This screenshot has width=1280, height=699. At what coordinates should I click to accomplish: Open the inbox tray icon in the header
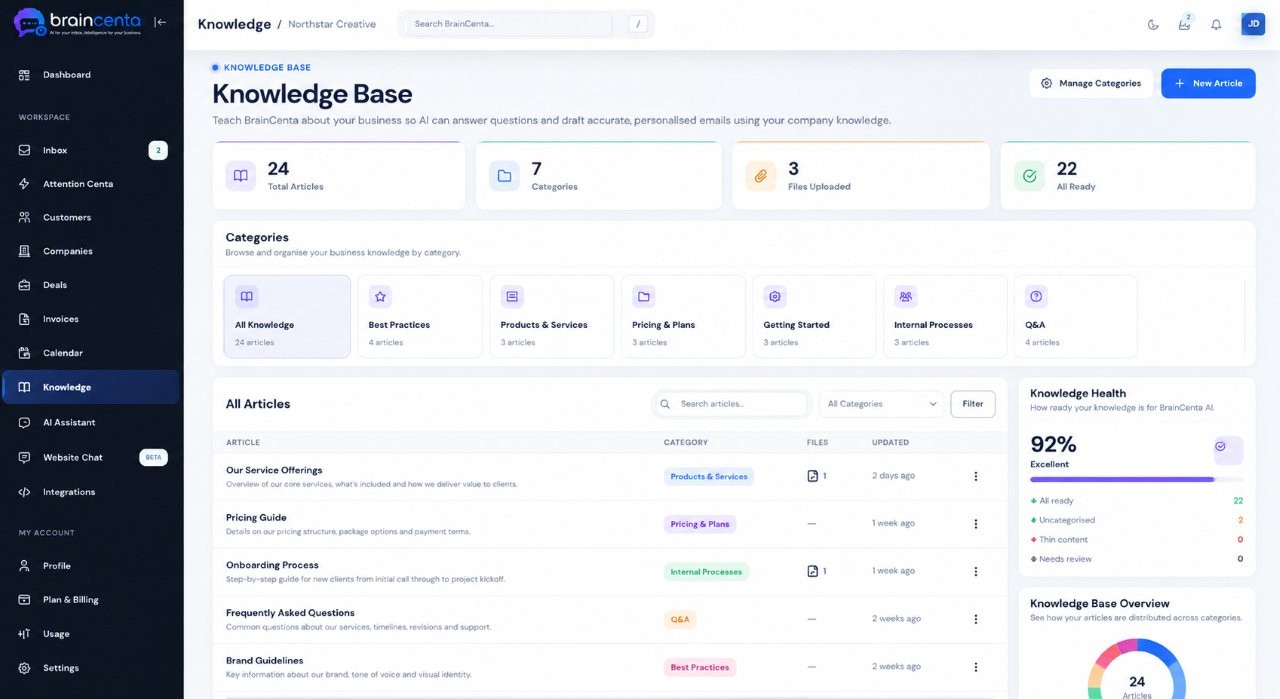(x=1184, y=25)
